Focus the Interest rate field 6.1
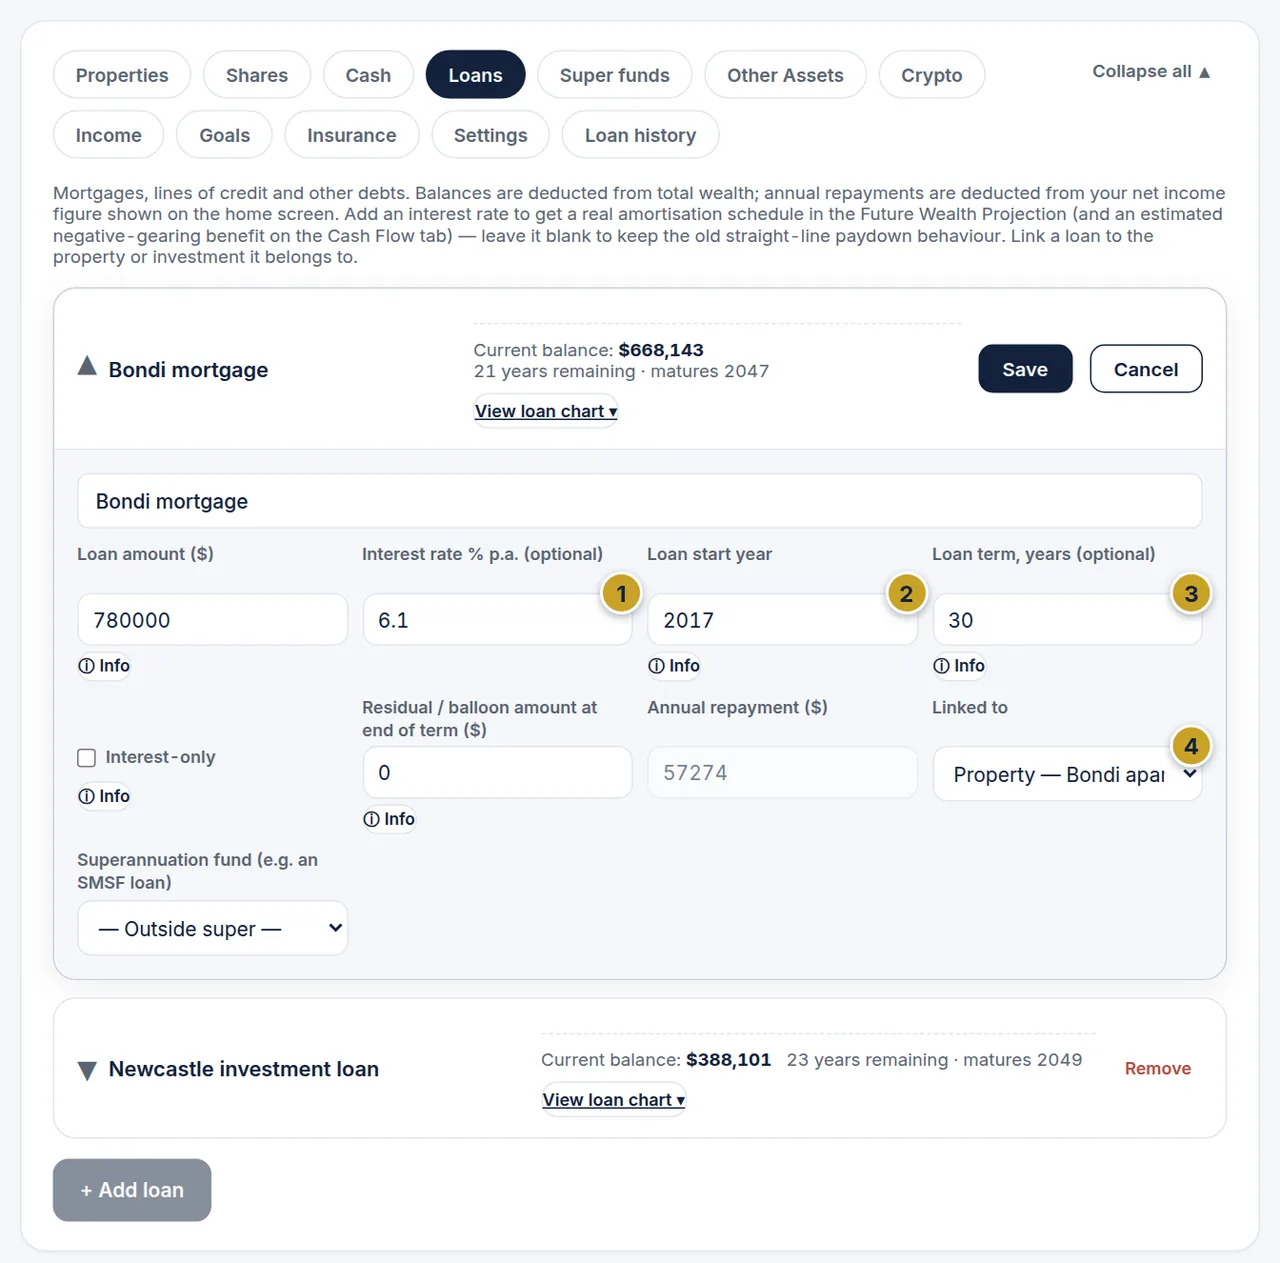The width and height of the screenshot is (1280, 1263). [498, 620]
